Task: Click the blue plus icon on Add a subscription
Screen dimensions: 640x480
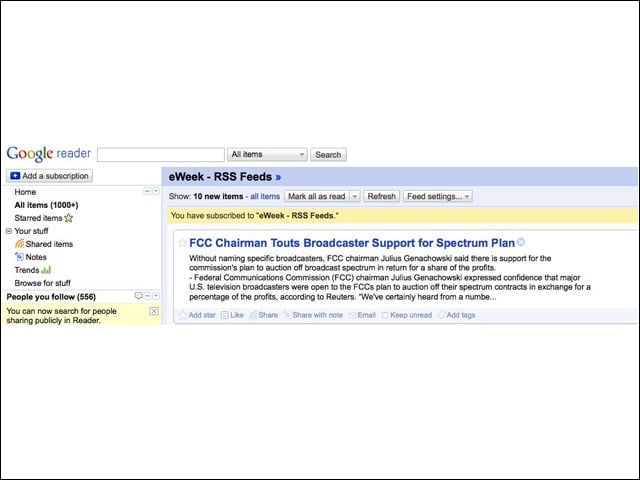Action: click(x=15, y=176)
